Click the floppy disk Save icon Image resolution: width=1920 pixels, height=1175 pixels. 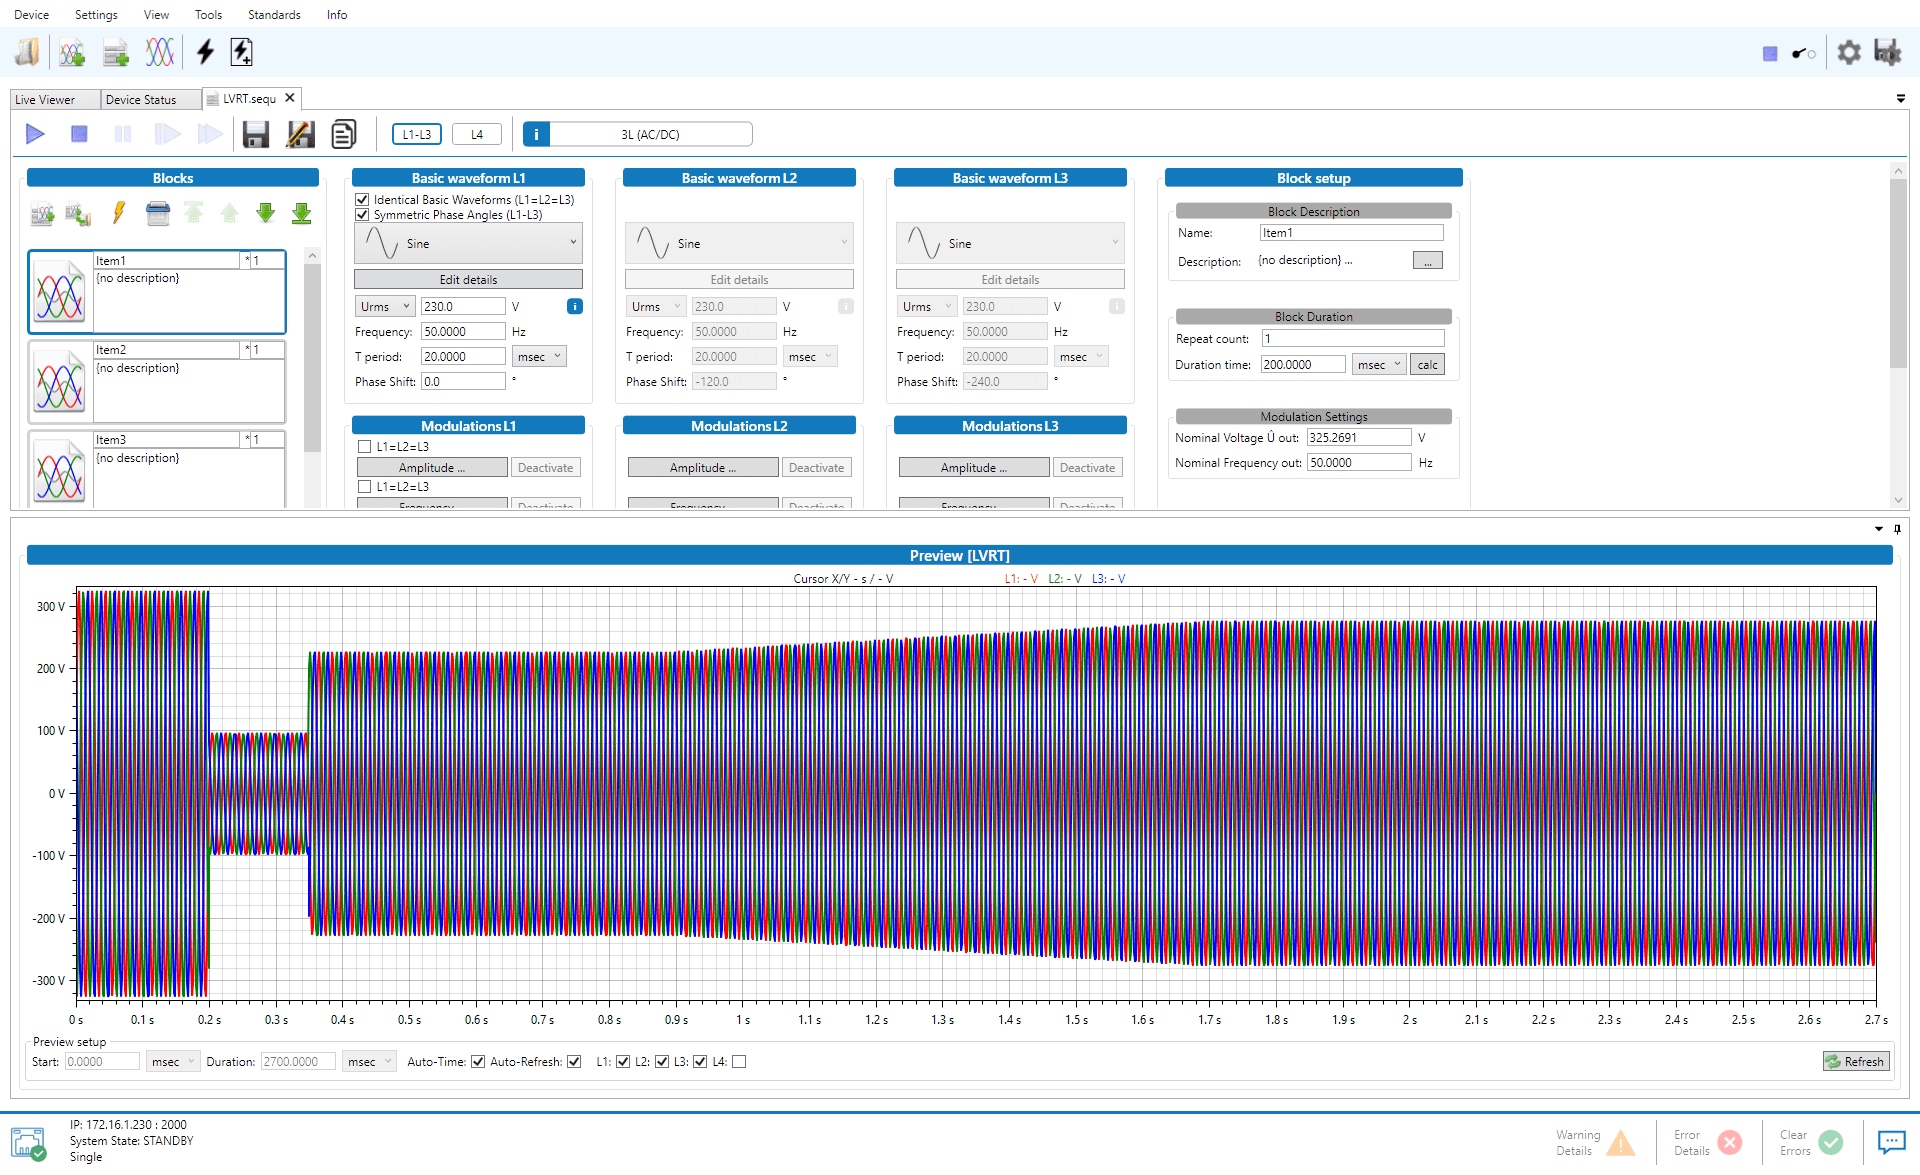click(x=256, y=134)
